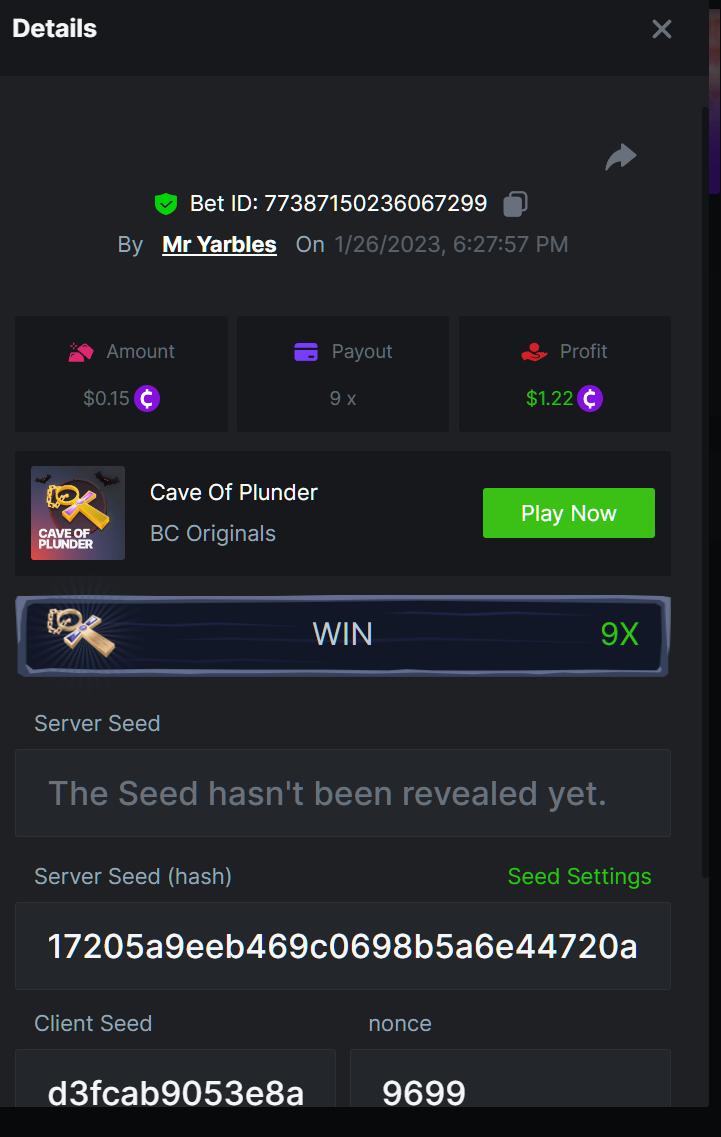
Task: Click the Payout card icon
Action: (x=306, y=352)
